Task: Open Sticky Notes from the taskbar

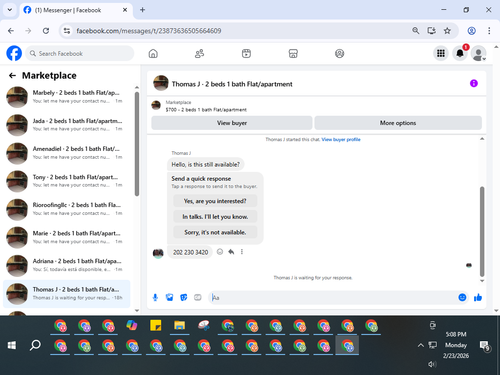Action: pos(156,325)
